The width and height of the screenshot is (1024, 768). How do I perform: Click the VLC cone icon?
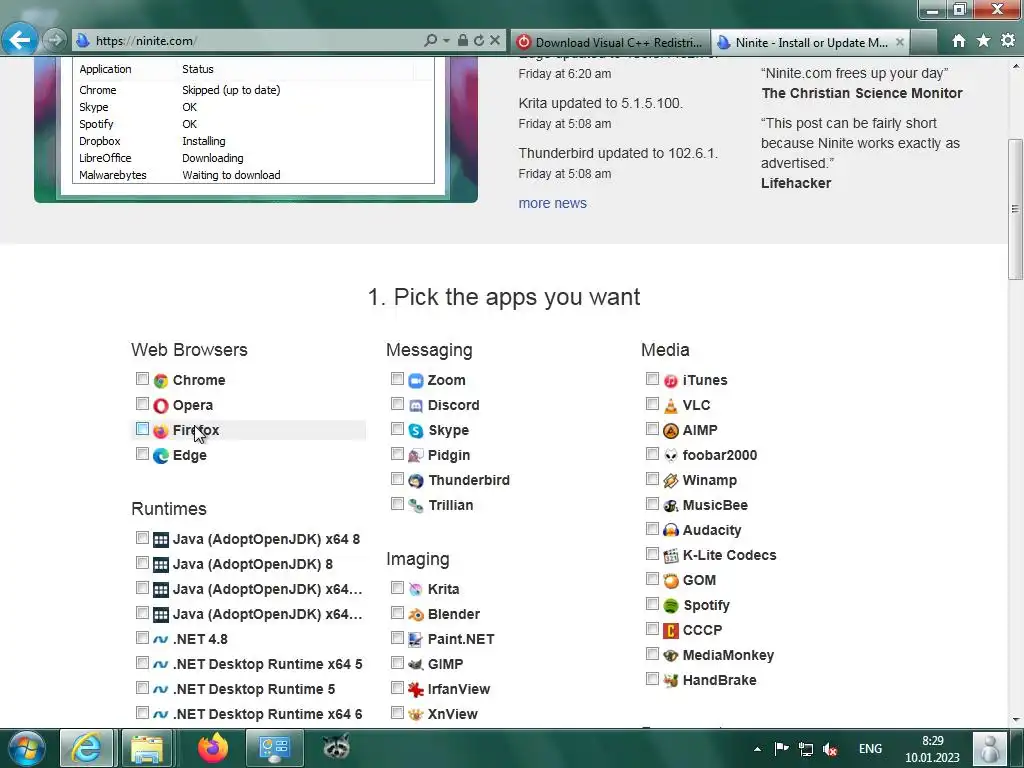[x=671, y=406]
